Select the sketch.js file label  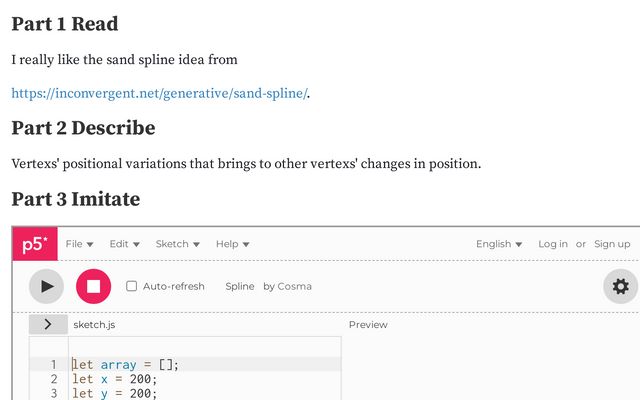tap(94, 325)
